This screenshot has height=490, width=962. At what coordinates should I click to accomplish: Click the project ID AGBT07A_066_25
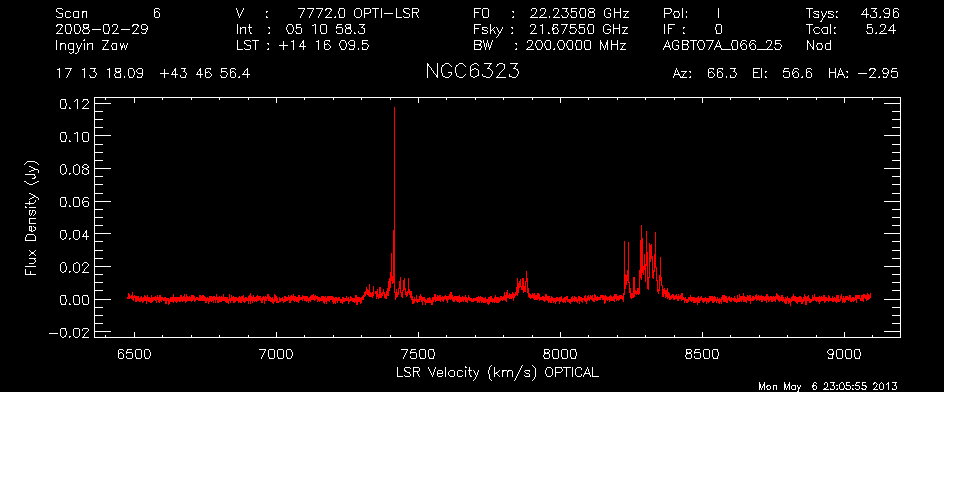(x=722, y=46)
